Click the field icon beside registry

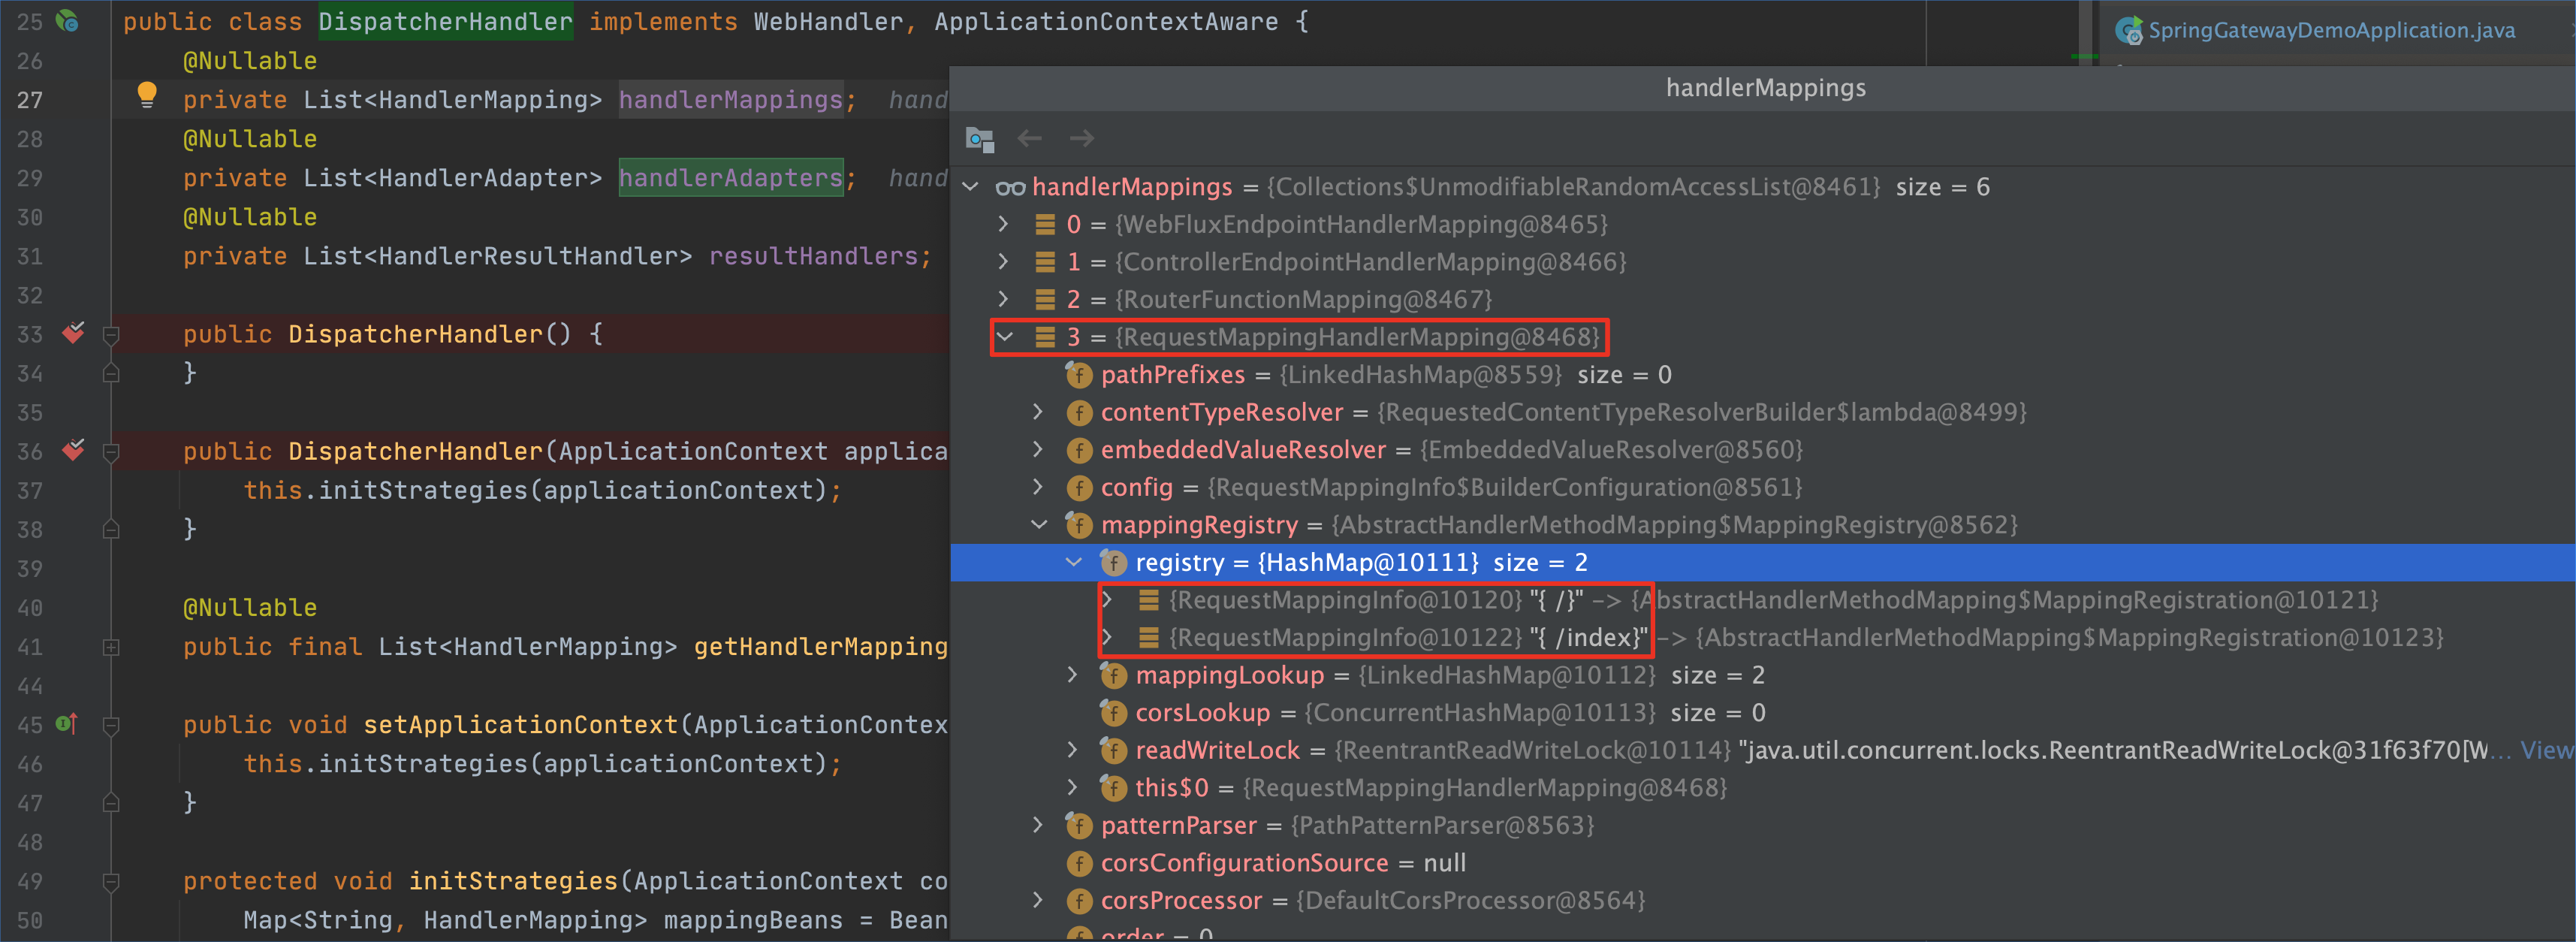(1113, 562)
